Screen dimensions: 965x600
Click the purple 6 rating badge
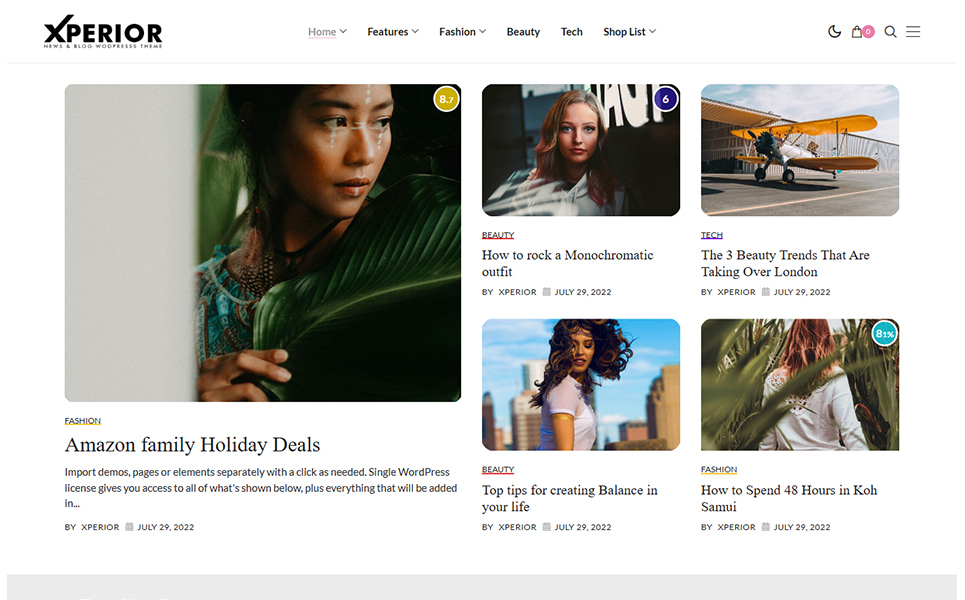tap(666, 99)
